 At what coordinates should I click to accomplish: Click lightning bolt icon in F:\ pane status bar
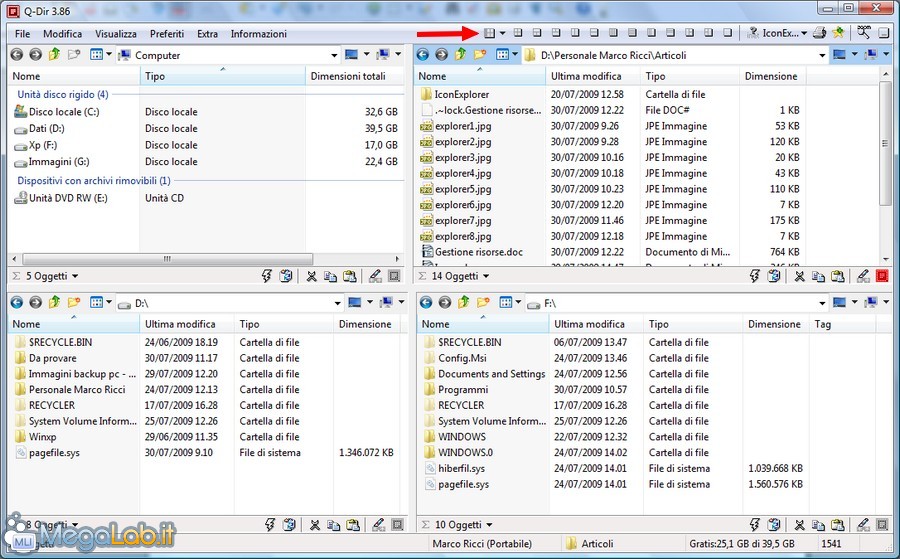tap(754, 525)
